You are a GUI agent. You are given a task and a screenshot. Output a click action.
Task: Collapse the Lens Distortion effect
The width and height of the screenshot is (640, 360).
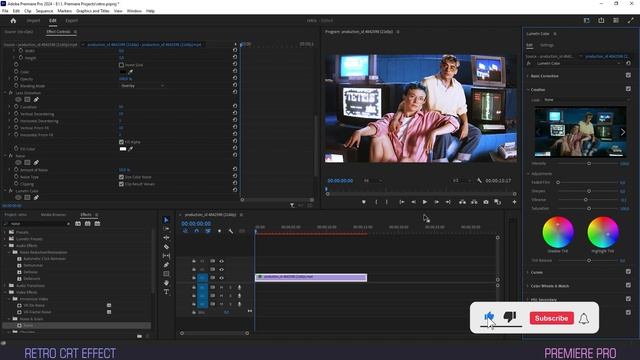pyautogui.click(x=5, y=93)
